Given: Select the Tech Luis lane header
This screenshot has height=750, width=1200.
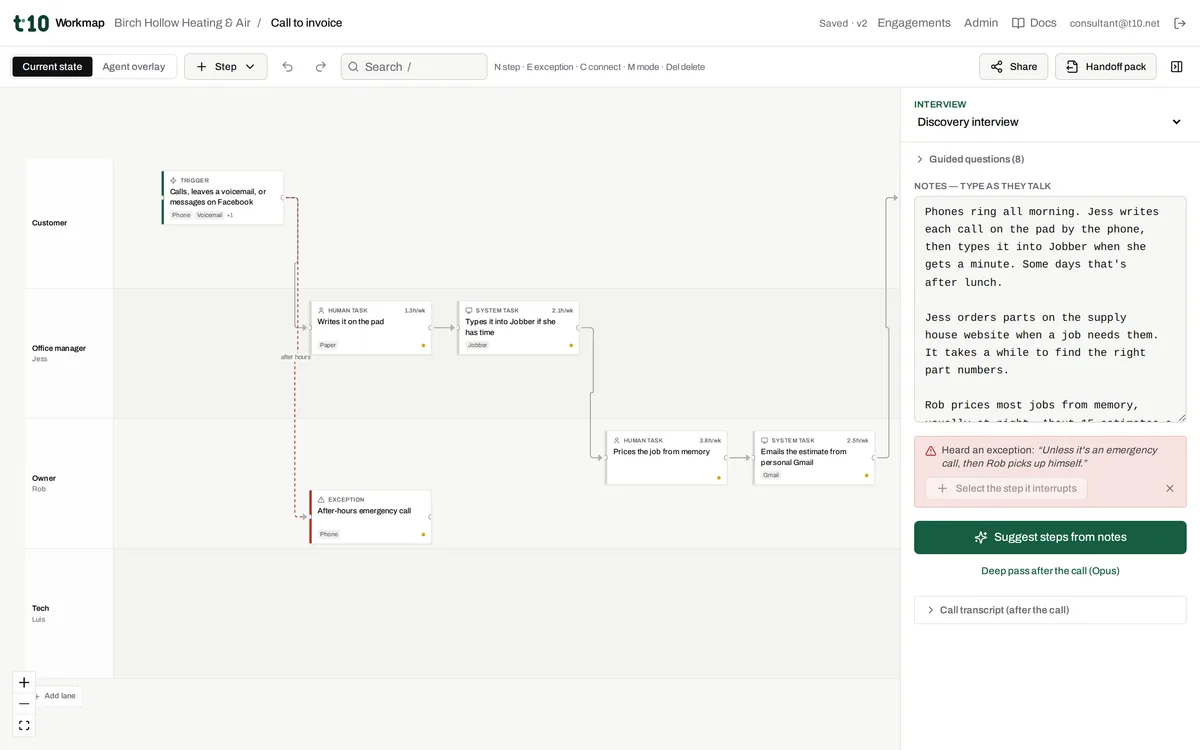Looking at the screenshot, I should click(69, 613).
